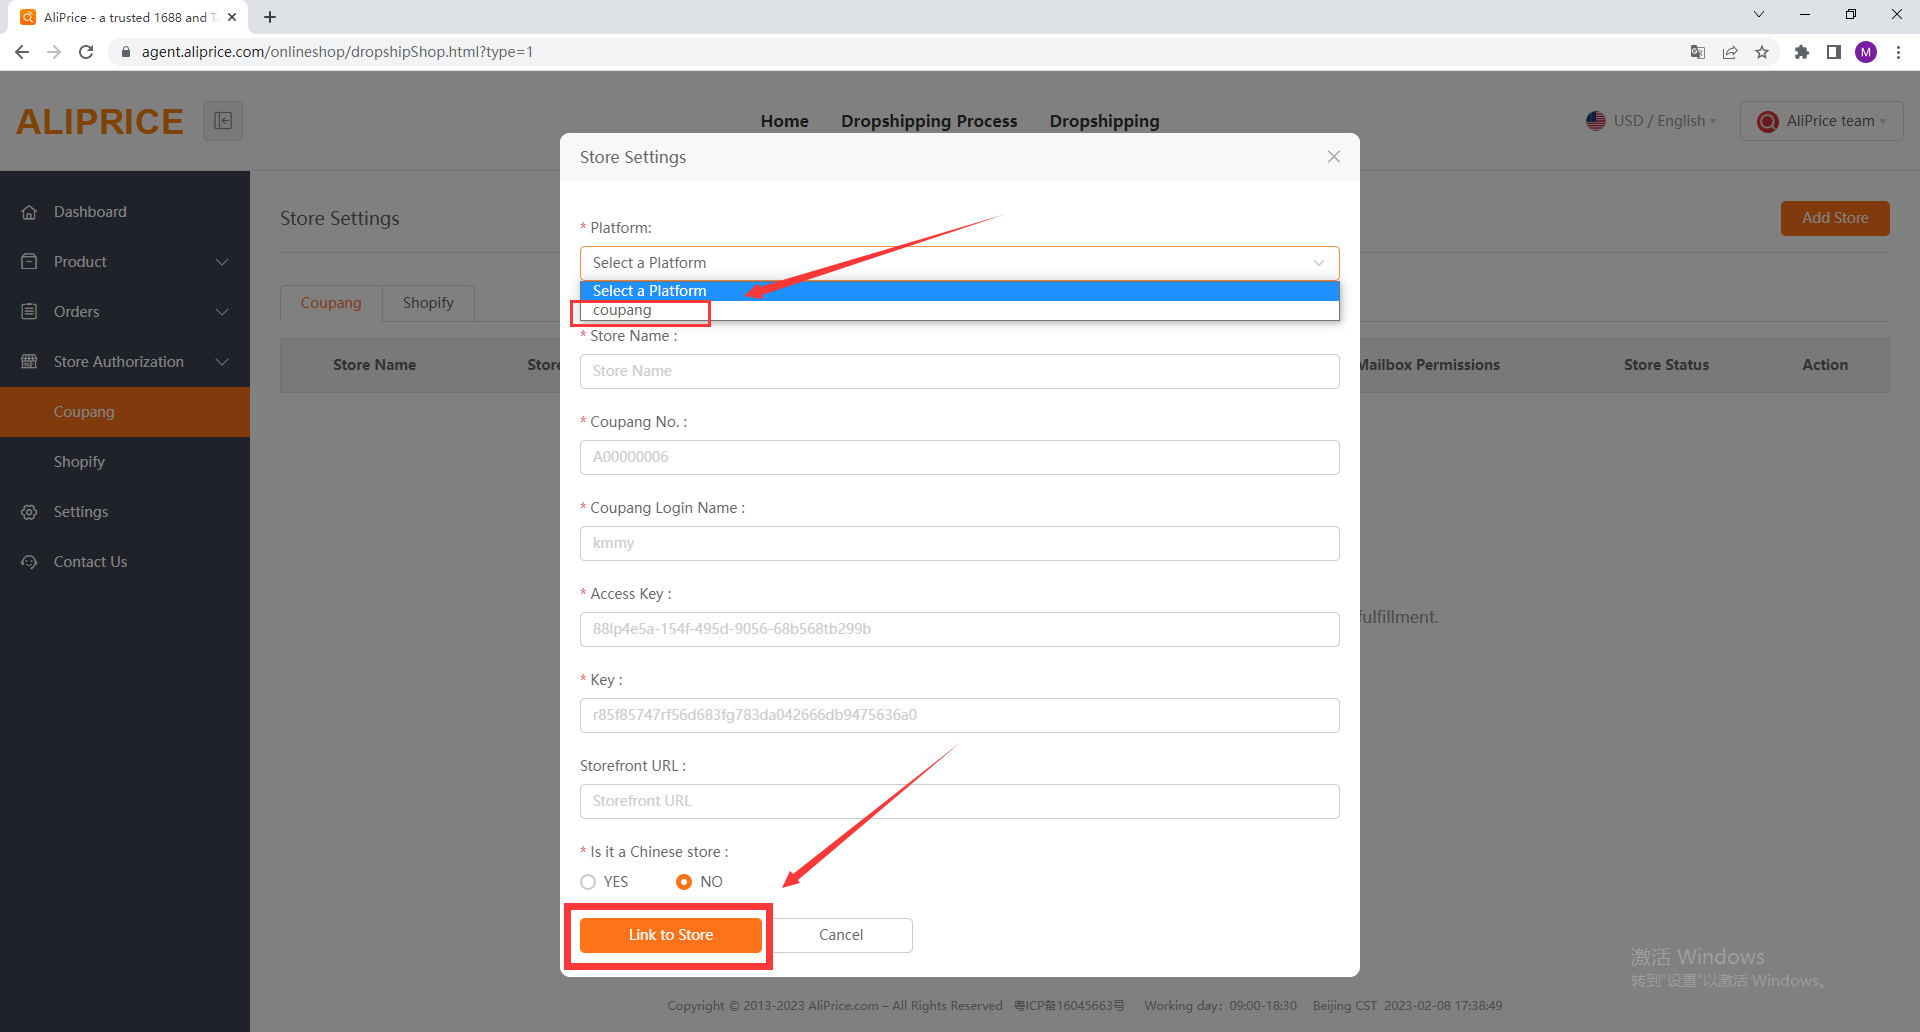Focus the Coupang Login Name field
The width and height of the screenshot is (1920, 1032).
[x=960, y=543]
